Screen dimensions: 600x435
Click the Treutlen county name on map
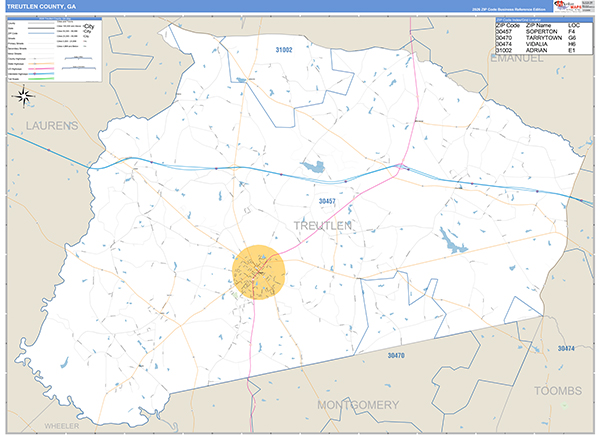[x=321, y=225]
